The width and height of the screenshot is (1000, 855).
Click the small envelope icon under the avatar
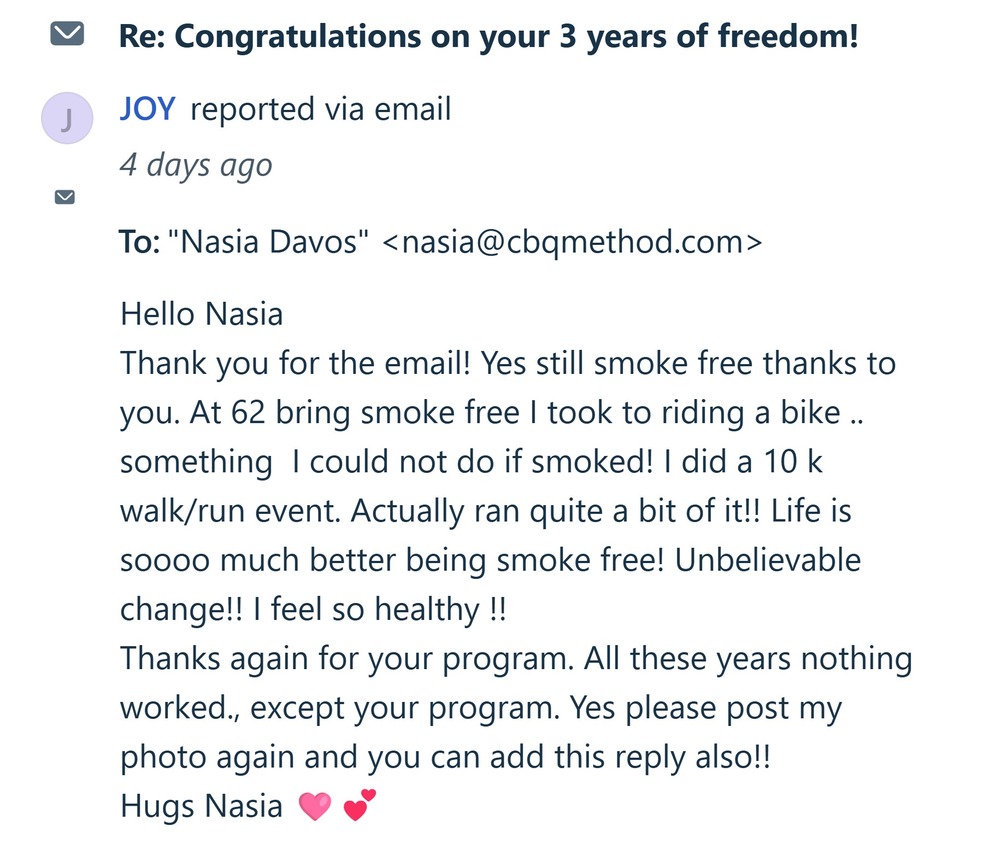tap(65, 198)
